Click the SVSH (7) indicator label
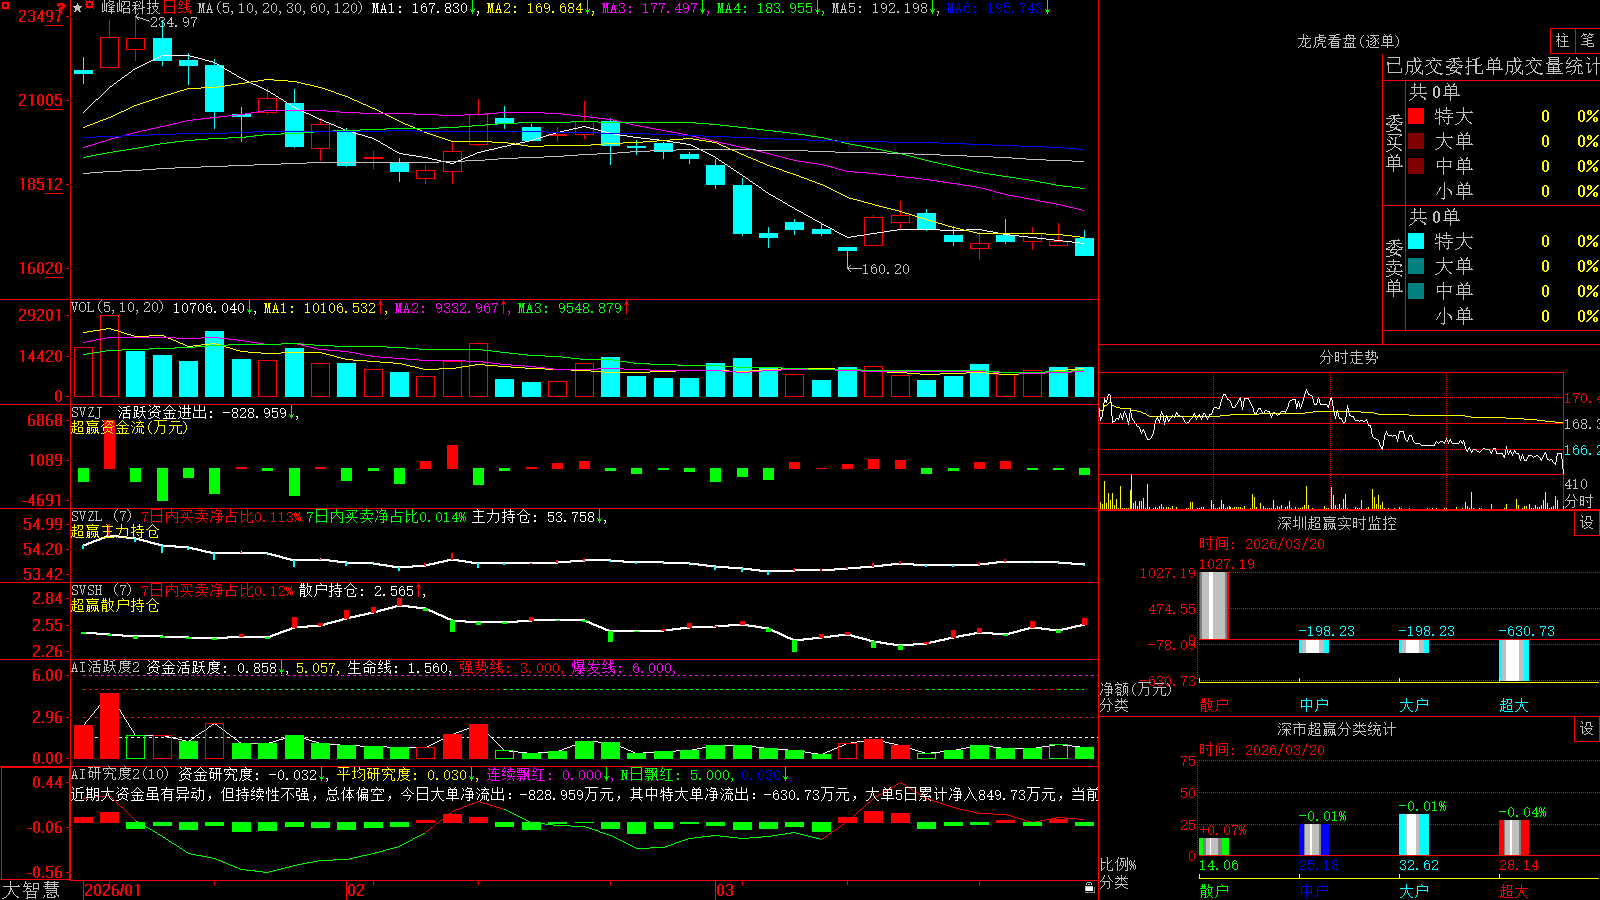This screenshot has height=900, width=1600. click(x=102, y=591)
